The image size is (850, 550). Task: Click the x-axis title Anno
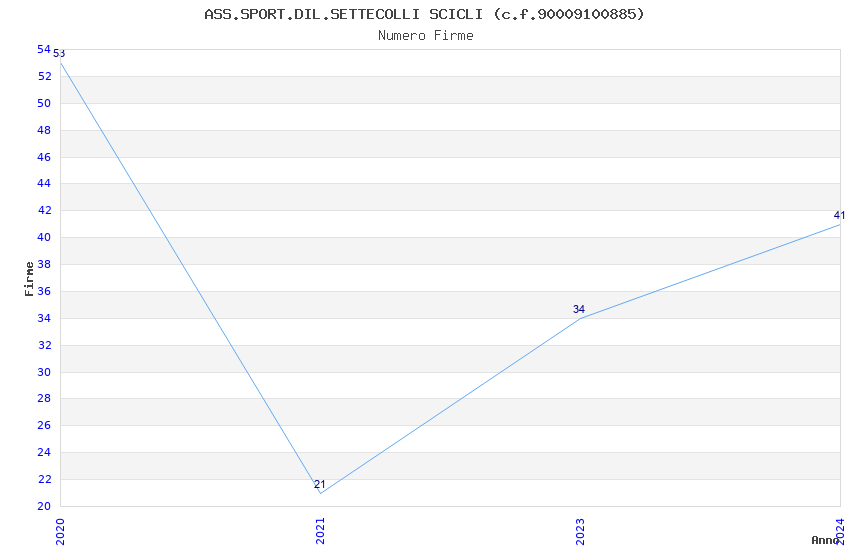pyautogui.click(x=825, y=540)
